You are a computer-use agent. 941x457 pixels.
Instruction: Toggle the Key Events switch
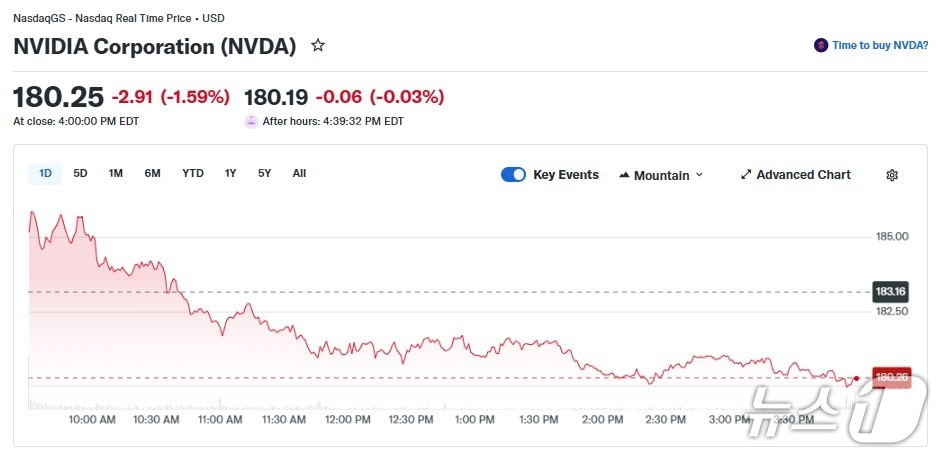coord(513,175)
